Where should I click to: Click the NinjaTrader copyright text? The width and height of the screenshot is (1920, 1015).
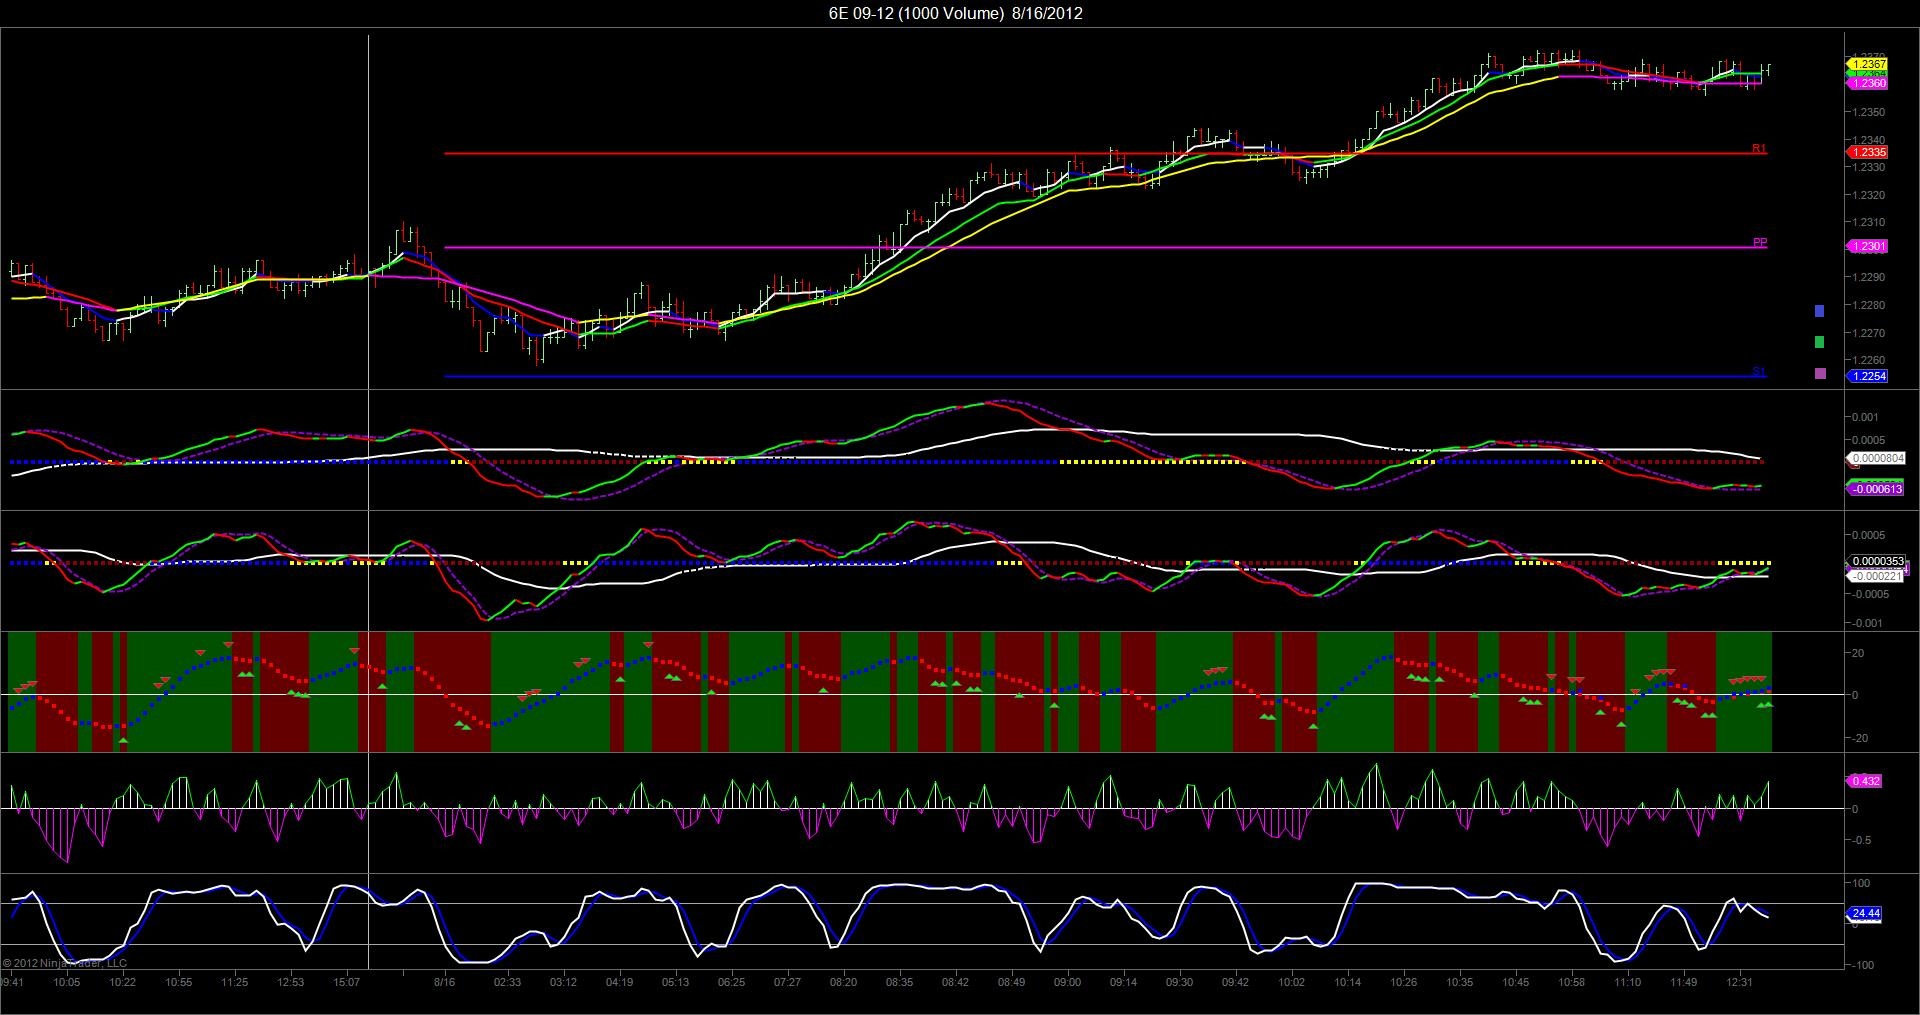tap(65, 963)
